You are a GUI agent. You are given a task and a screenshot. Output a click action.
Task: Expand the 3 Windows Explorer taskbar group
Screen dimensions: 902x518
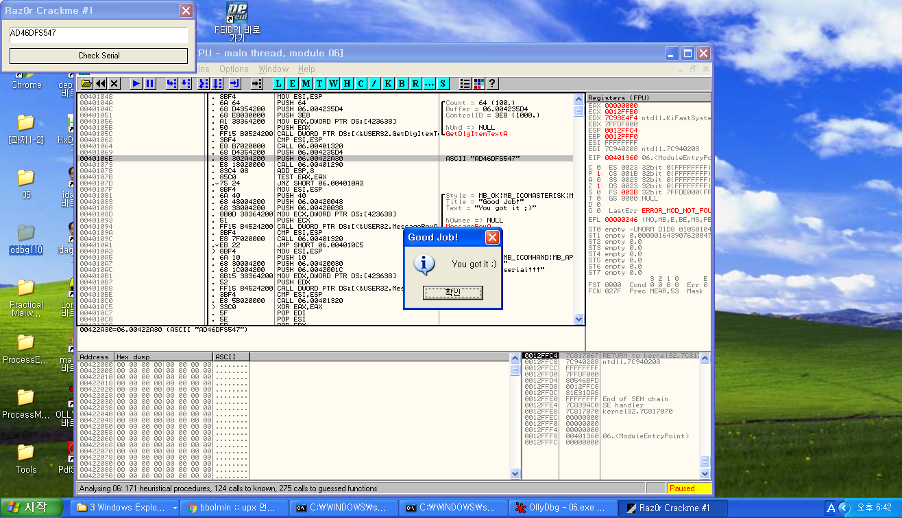pos(126,508)
